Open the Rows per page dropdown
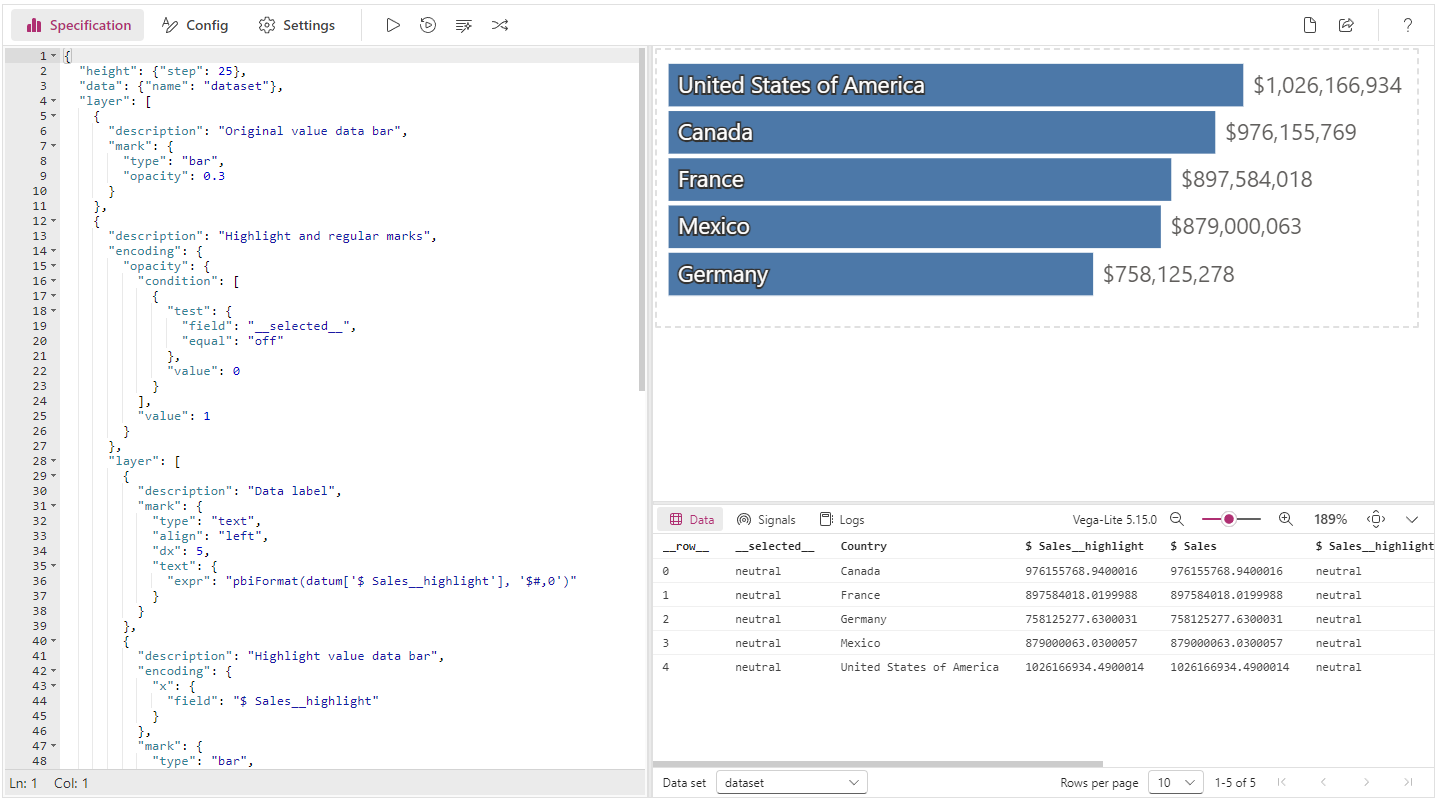 [x=1175, y=782]
